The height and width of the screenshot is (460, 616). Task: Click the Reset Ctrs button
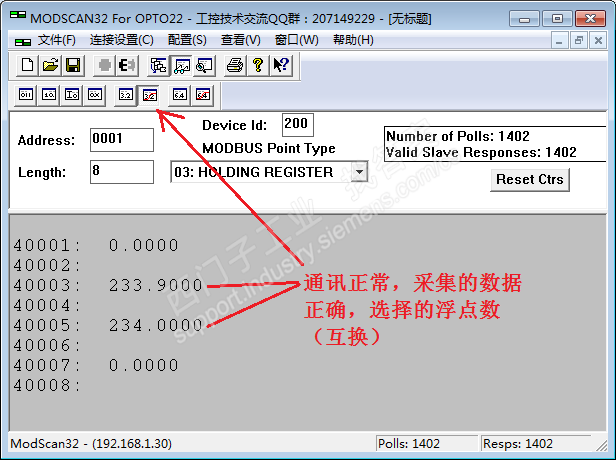tap(530, 180)
